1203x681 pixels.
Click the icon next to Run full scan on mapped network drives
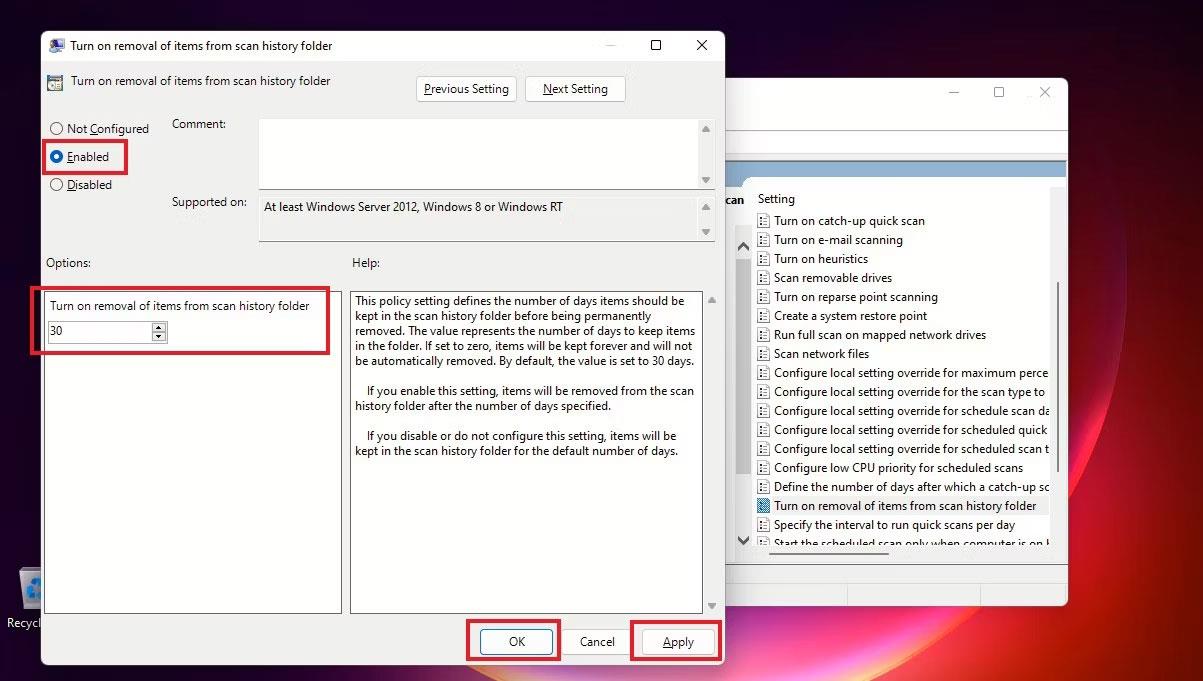764,335
